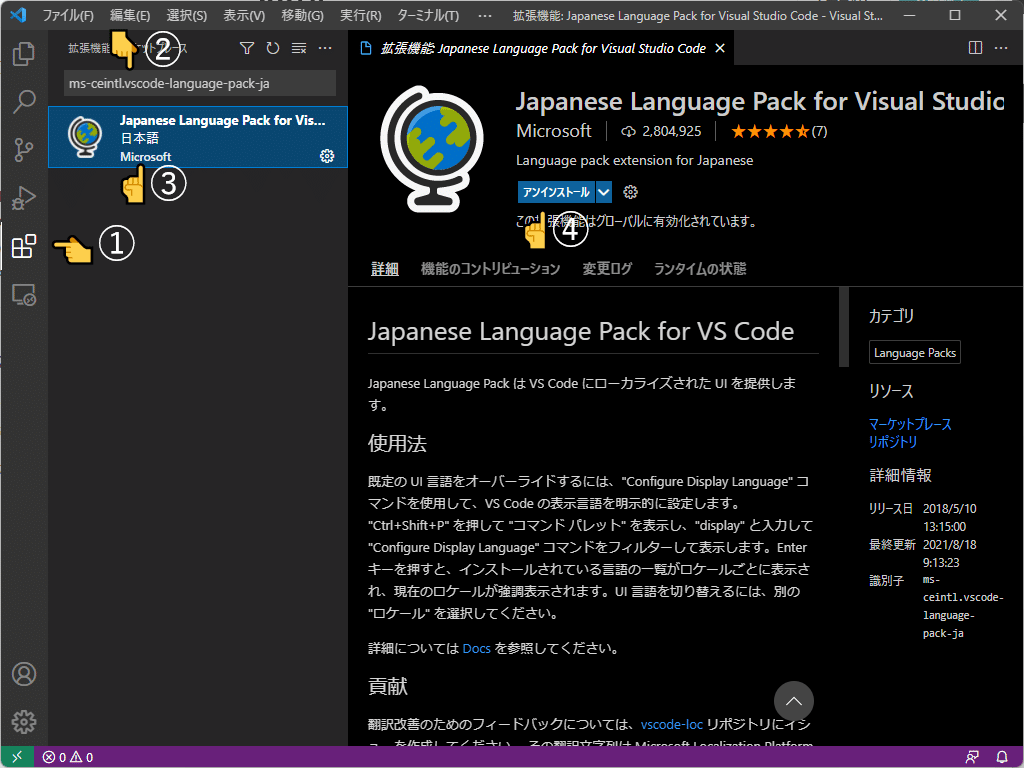Click the 貢献 heading
The width and height of the screenshot is (1024, 768).
pyautogui.click(x=388, y=686)
